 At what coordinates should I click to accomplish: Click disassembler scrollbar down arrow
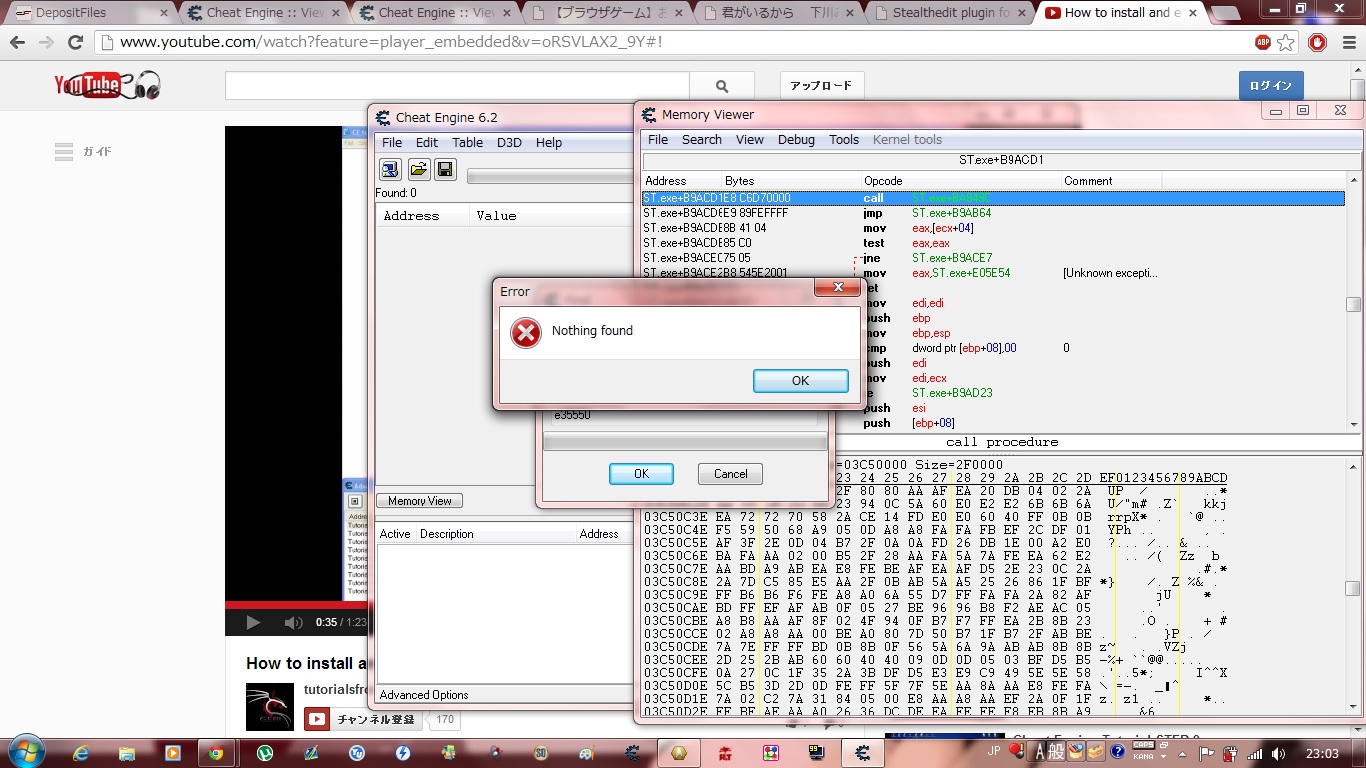1353,424
